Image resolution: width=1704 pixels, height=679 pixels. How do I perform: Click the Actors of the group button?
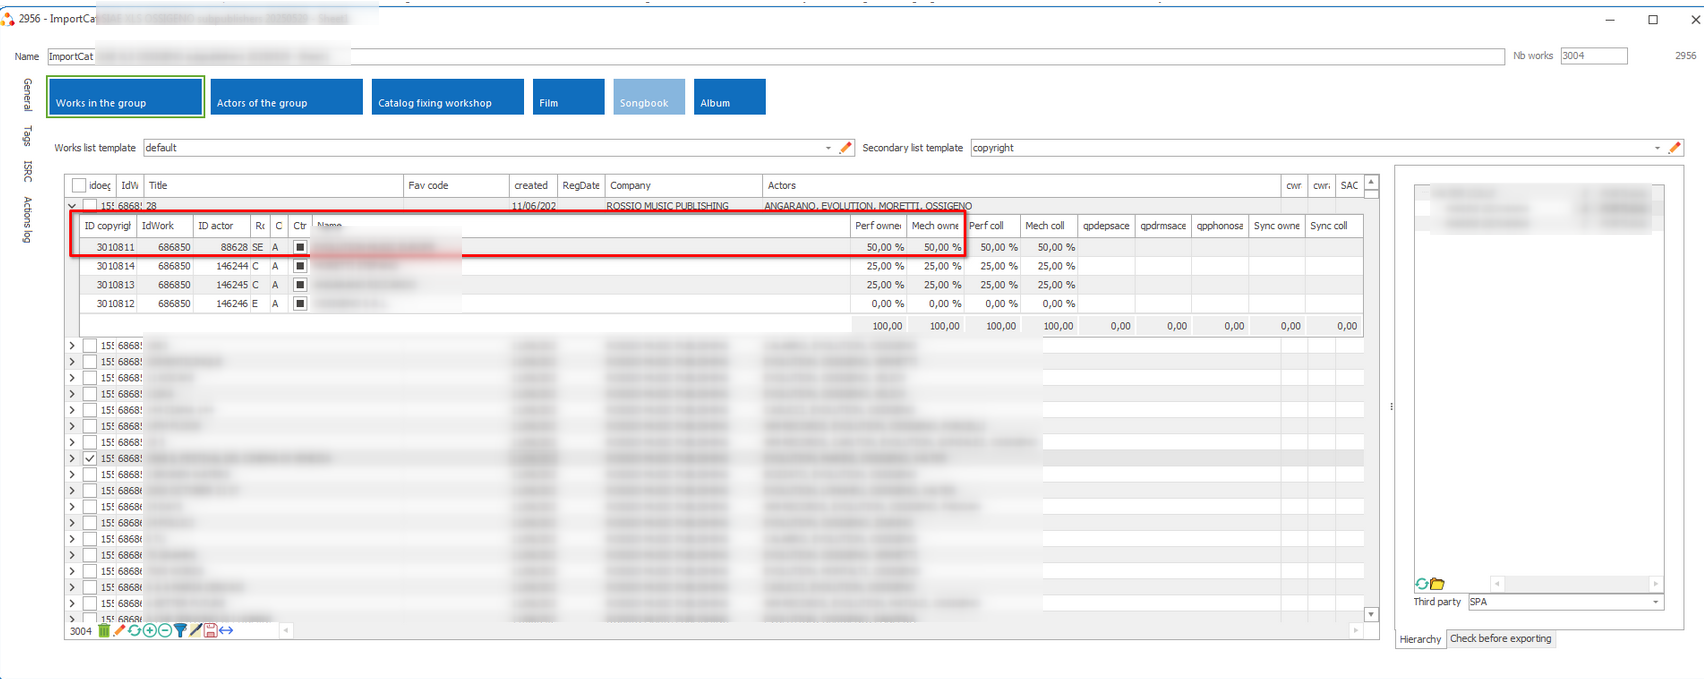(286, 98)
